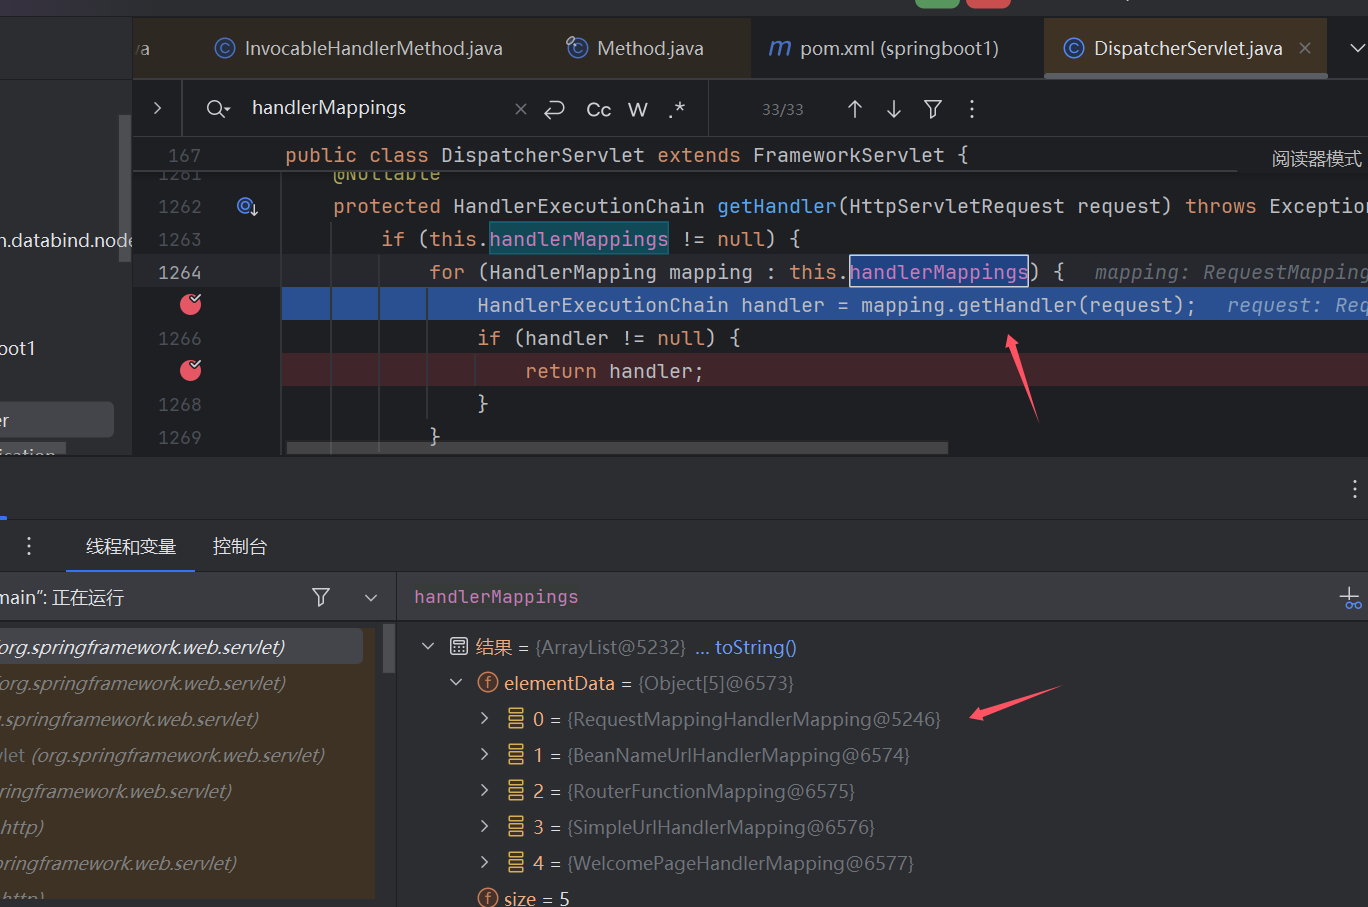Insert a new line in the search field

pos(554,109)
